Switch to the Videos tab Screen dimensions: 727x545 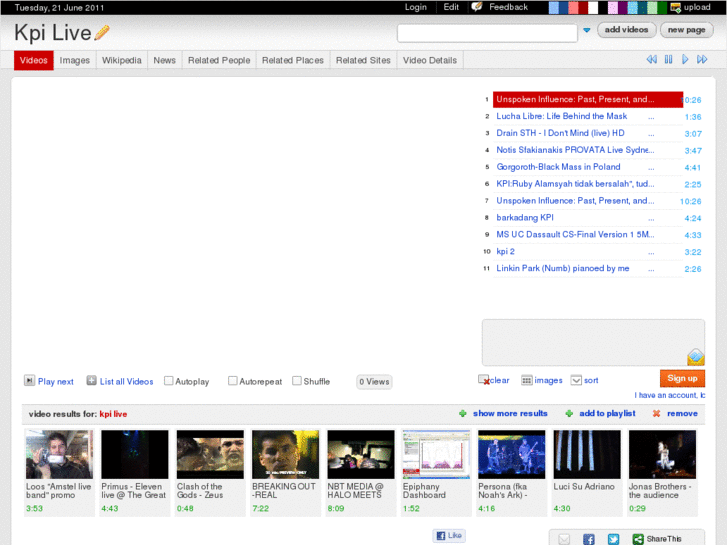point(34,60)
